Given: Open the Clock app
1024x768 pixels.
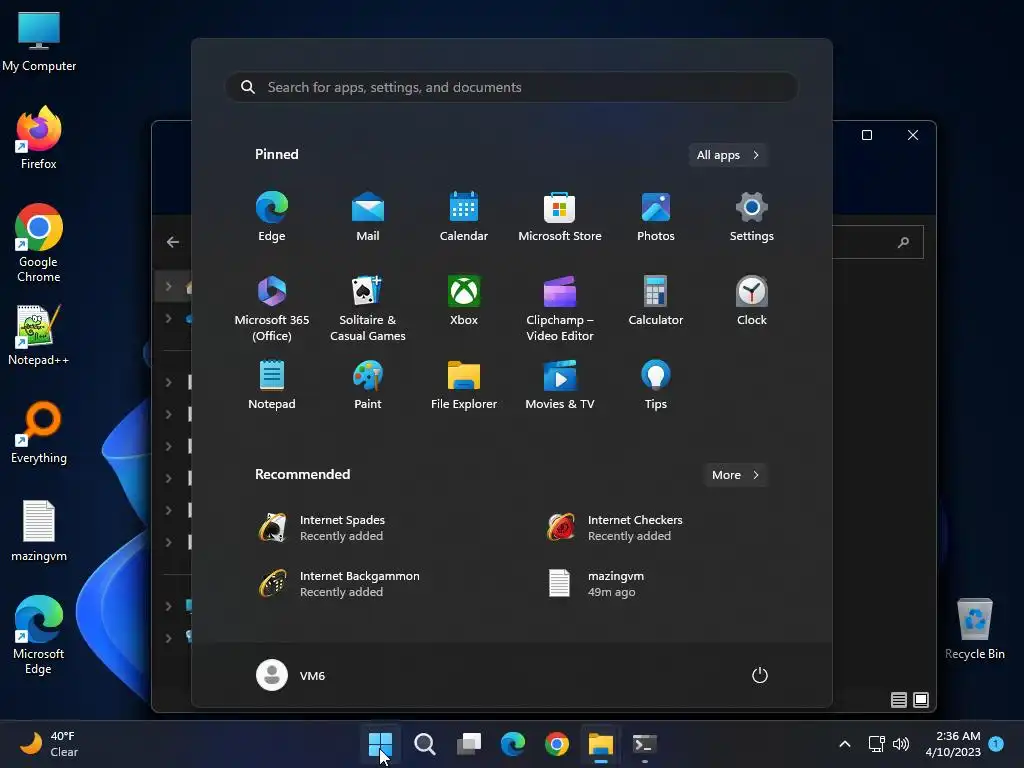Looking at the screenshot, I should [x=752, y=301].
